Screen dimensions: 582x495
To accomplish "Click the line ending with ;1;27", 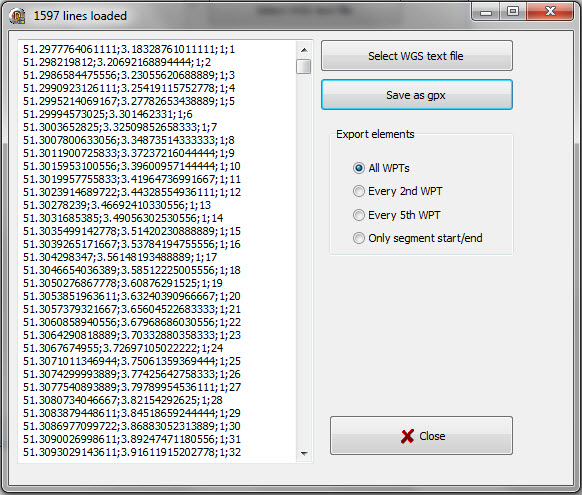I will pos(132,387).
